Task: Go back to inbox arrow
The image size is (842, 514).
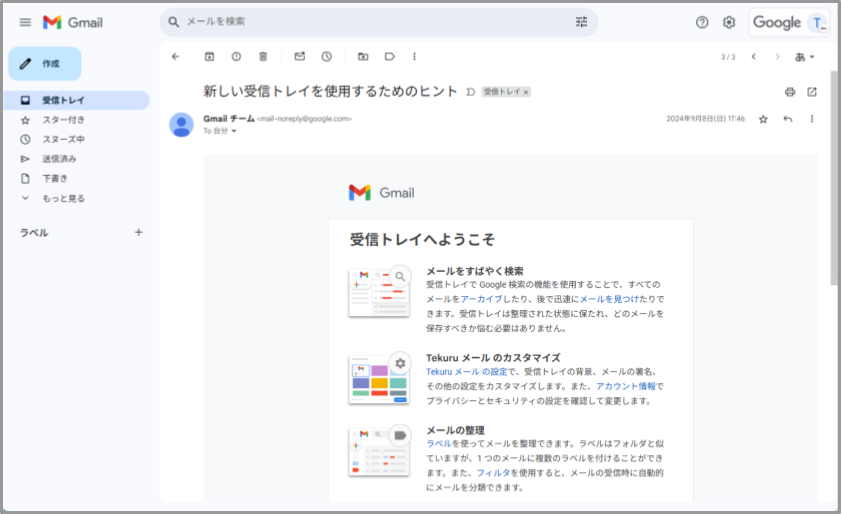Action: (x=176, y=56)
